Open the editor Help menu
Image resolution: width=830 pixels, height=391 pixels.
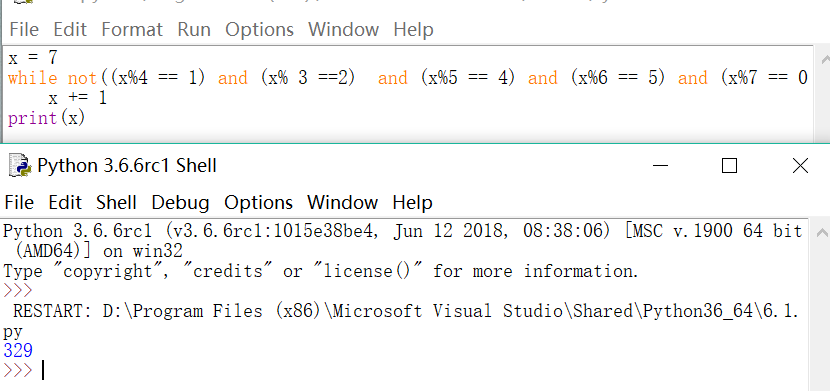pos(413,30)
